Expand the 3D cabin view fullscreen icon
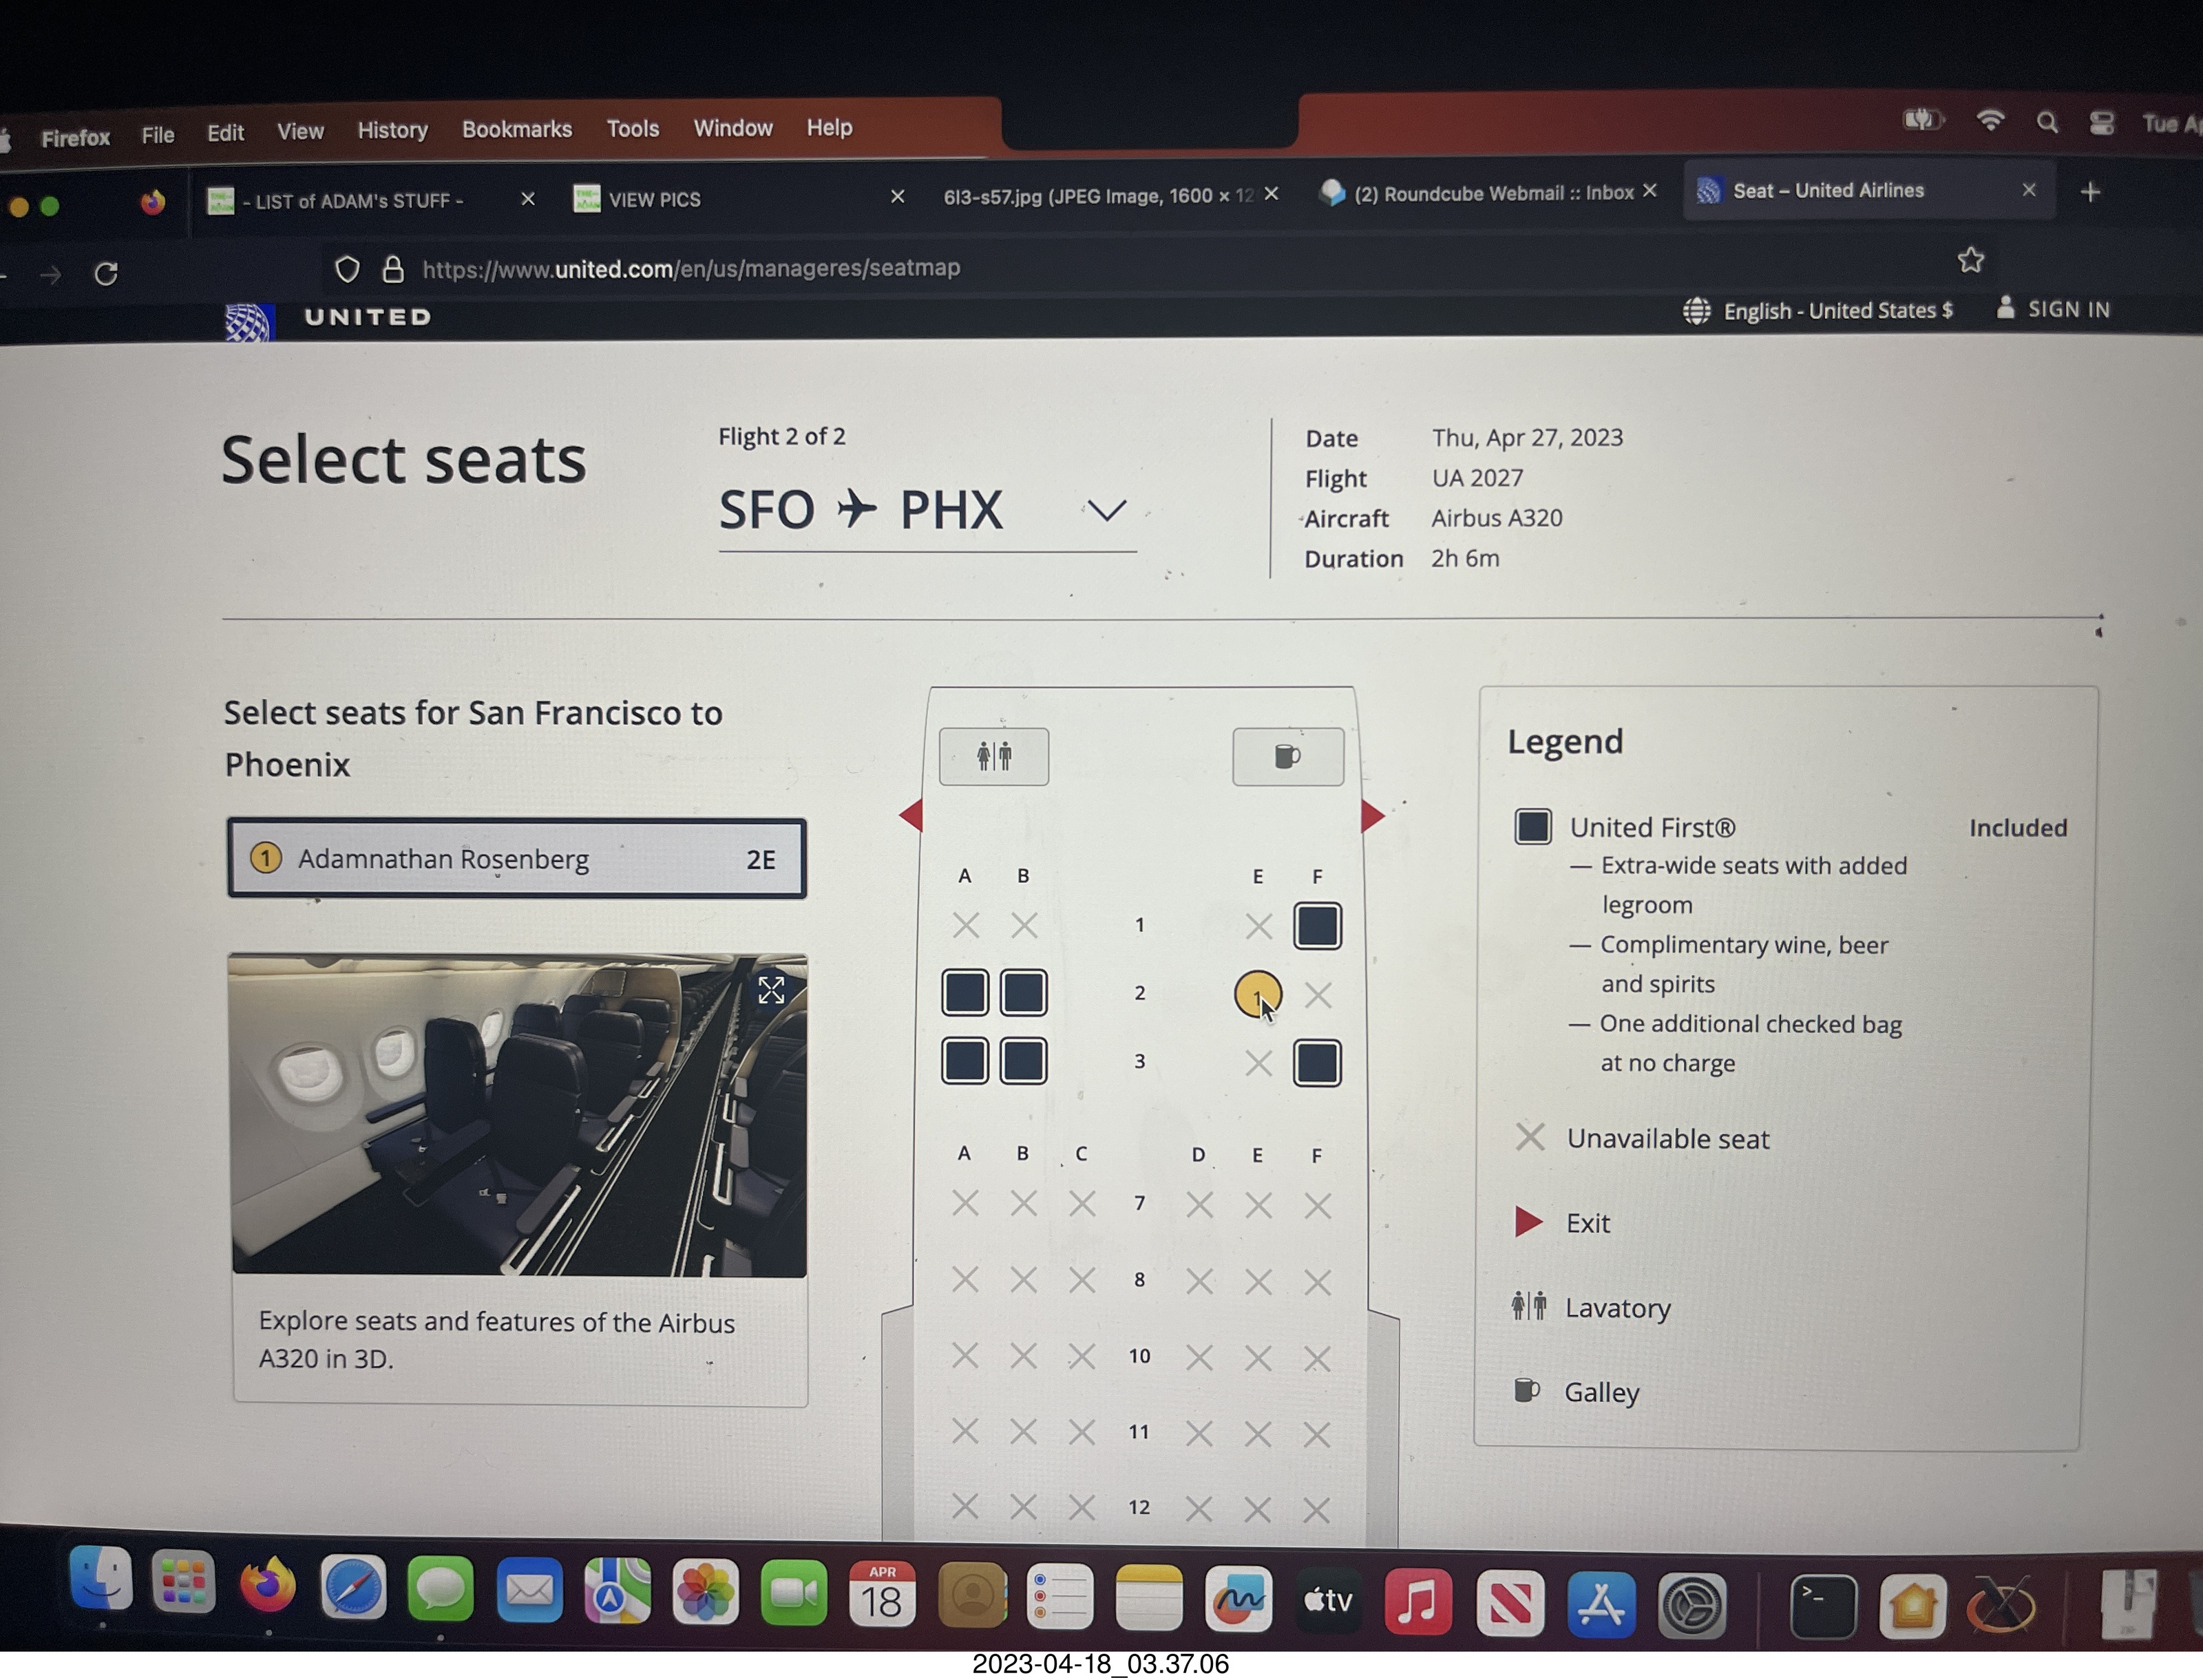This screenshot has width=2203, height=1680. 771,990
